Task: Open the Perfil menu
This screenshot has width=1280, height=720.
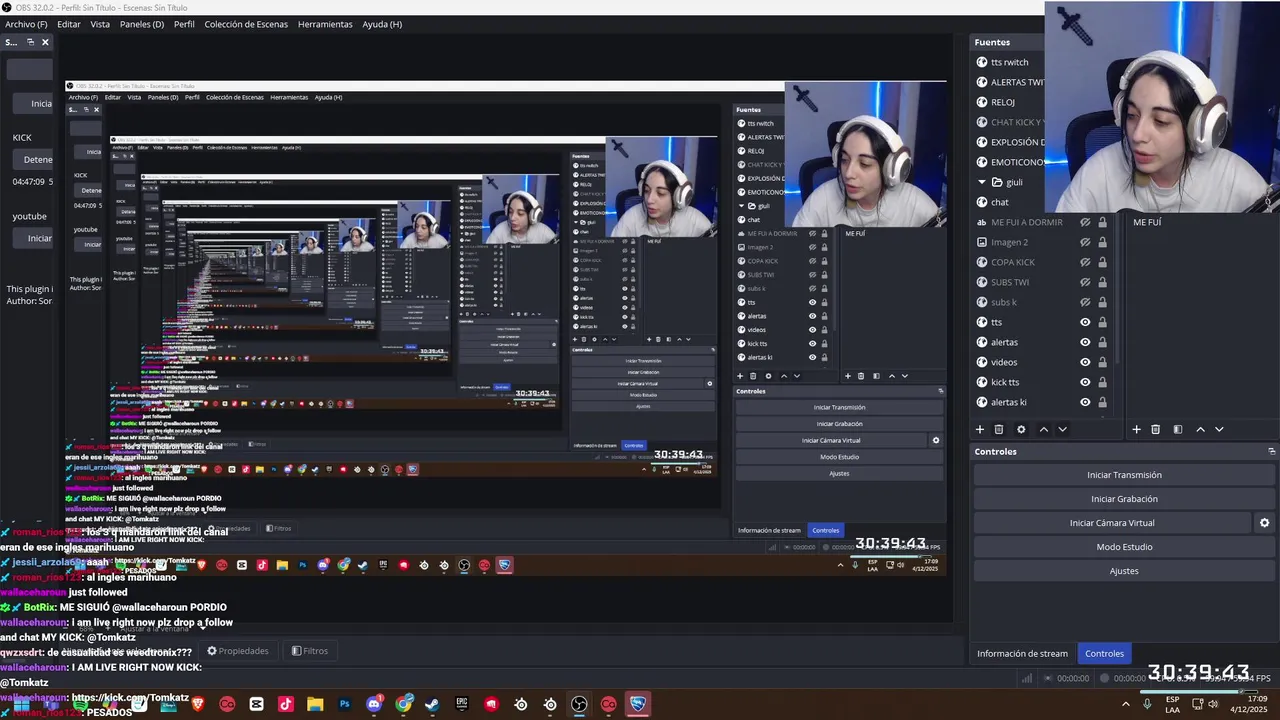Action: [x=184, y=24]
